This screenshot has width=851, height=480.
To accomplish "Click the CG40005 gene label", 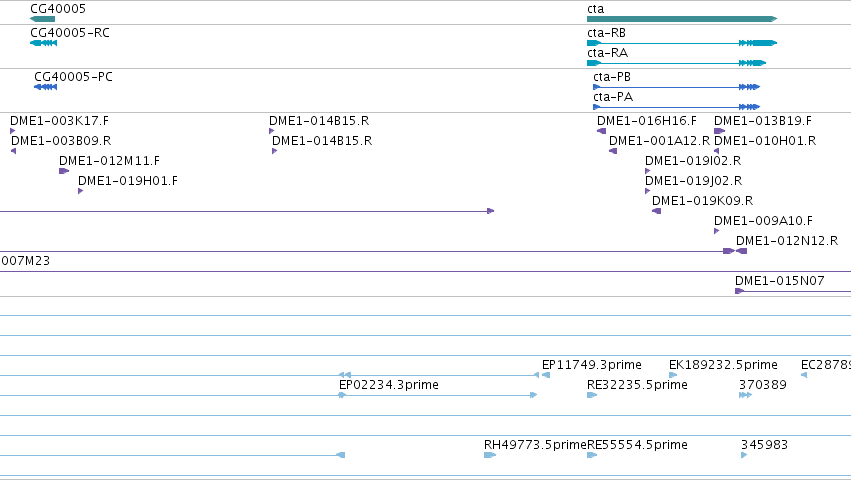I will [x=58, y=9].
